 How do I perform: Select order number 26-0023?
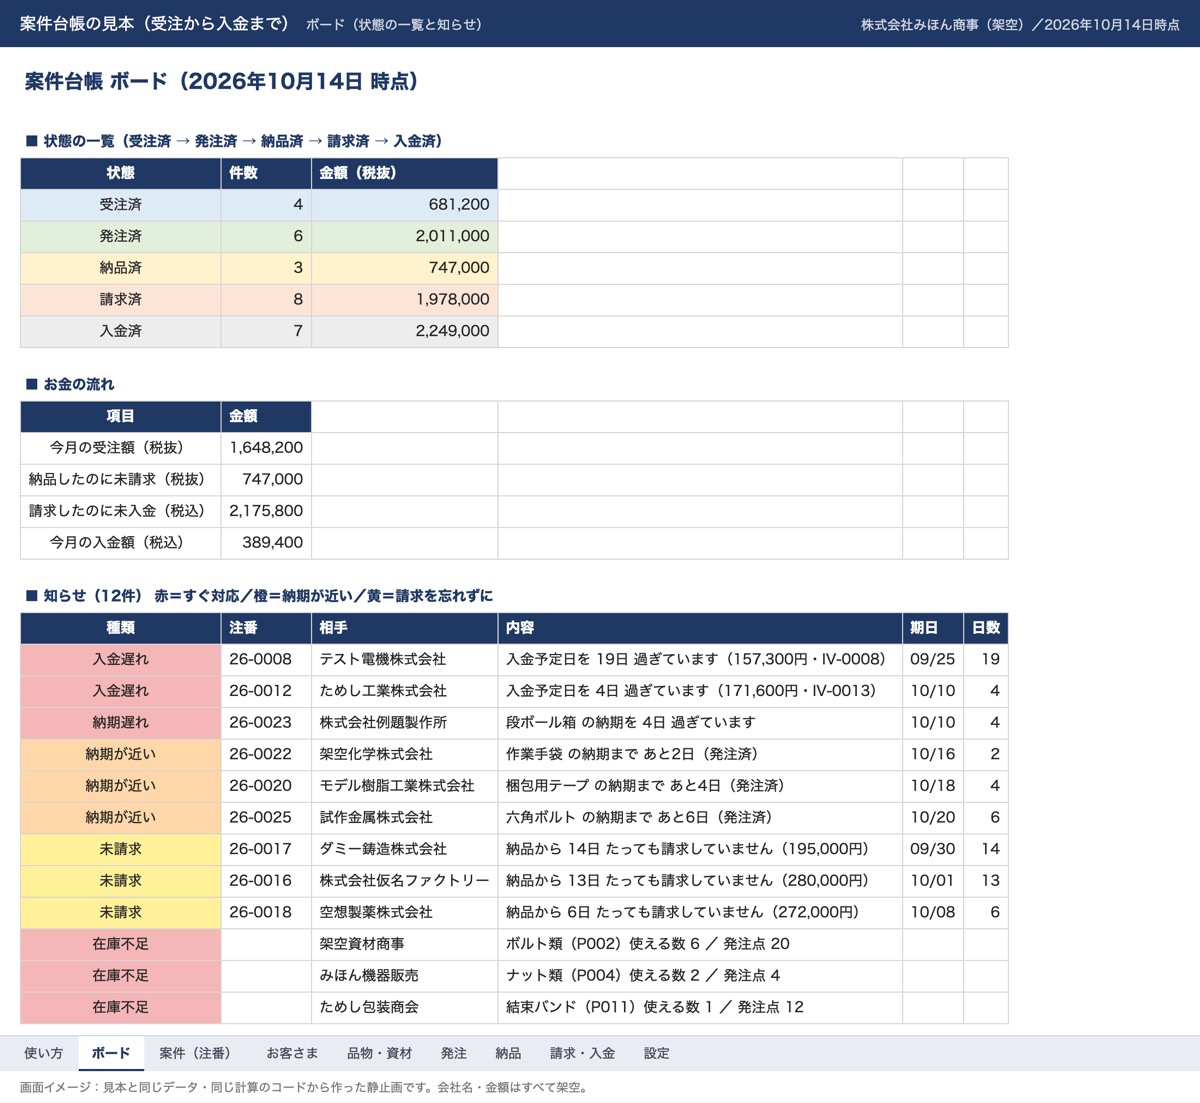pyautogui.click(x=266, y=722)
